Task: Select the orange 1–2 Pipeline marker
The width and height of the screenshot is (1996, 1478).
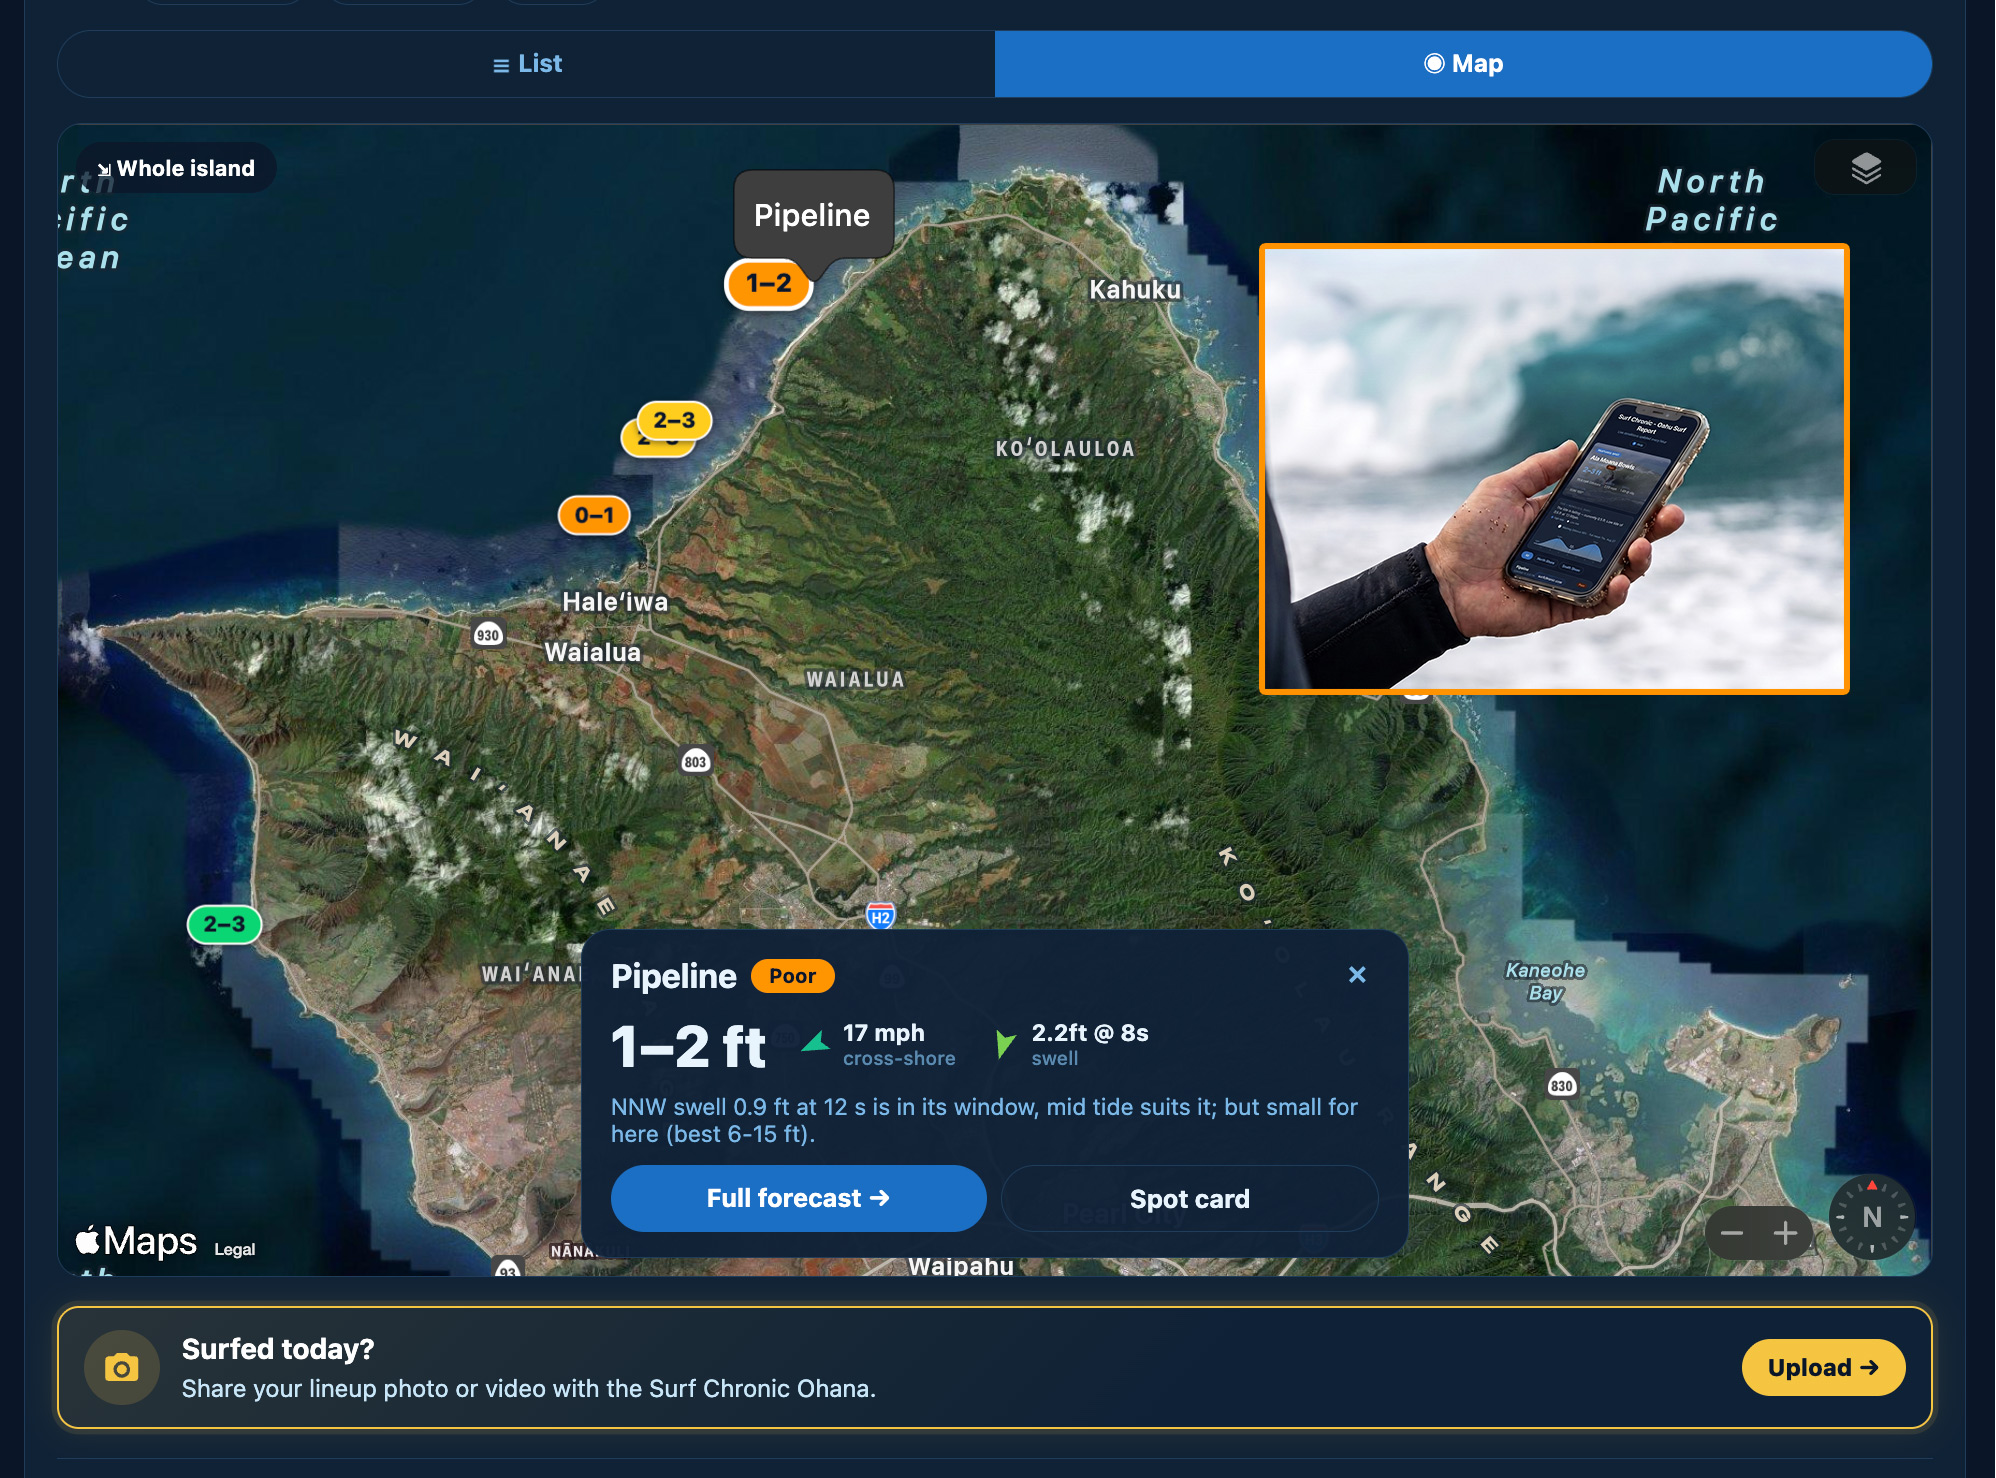Action: 768,284
